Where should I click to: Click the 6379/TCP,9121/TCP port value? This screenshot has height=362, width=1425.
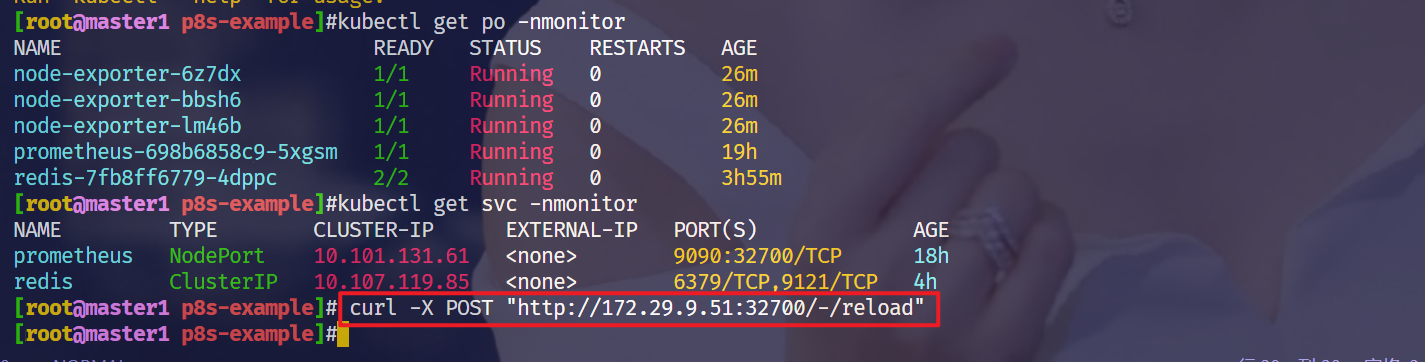click(x=775, y=282)
